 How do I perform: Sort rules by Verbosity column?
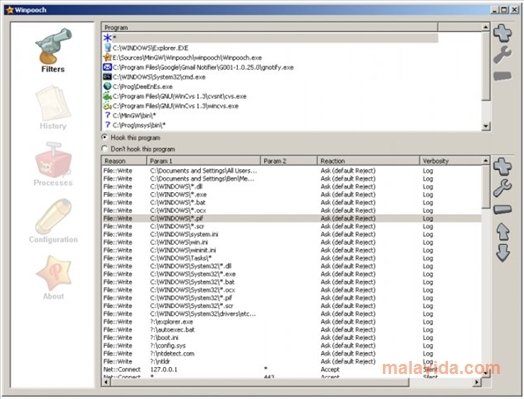pos(450,161)
